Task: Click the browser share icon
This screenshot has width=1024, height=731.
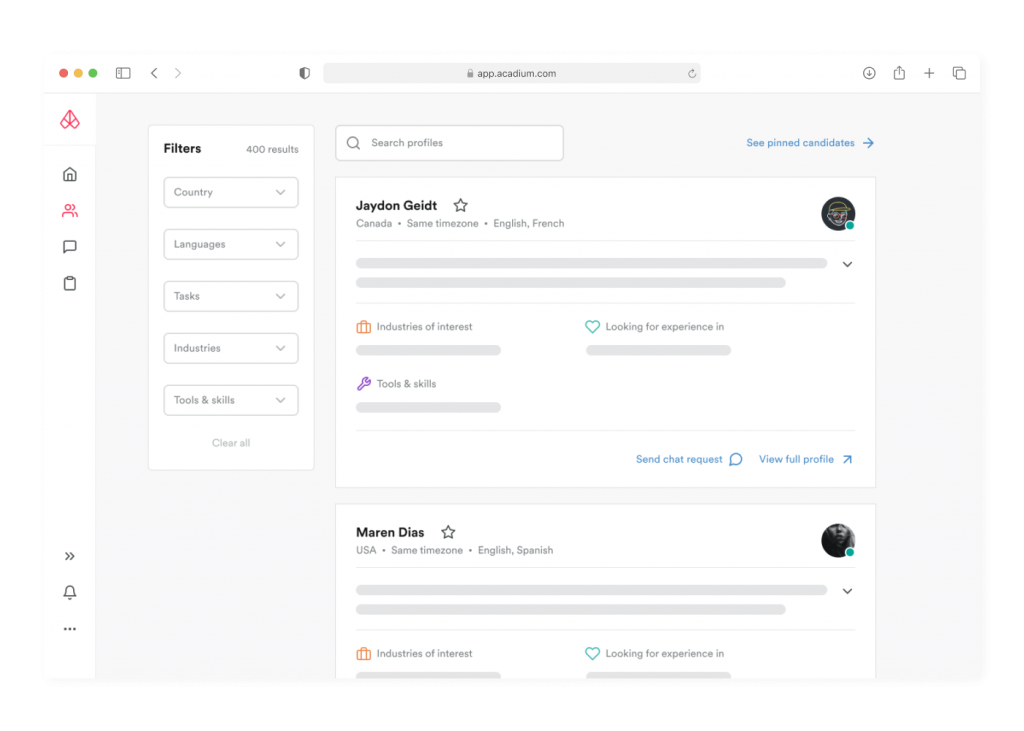Action: 899,73
